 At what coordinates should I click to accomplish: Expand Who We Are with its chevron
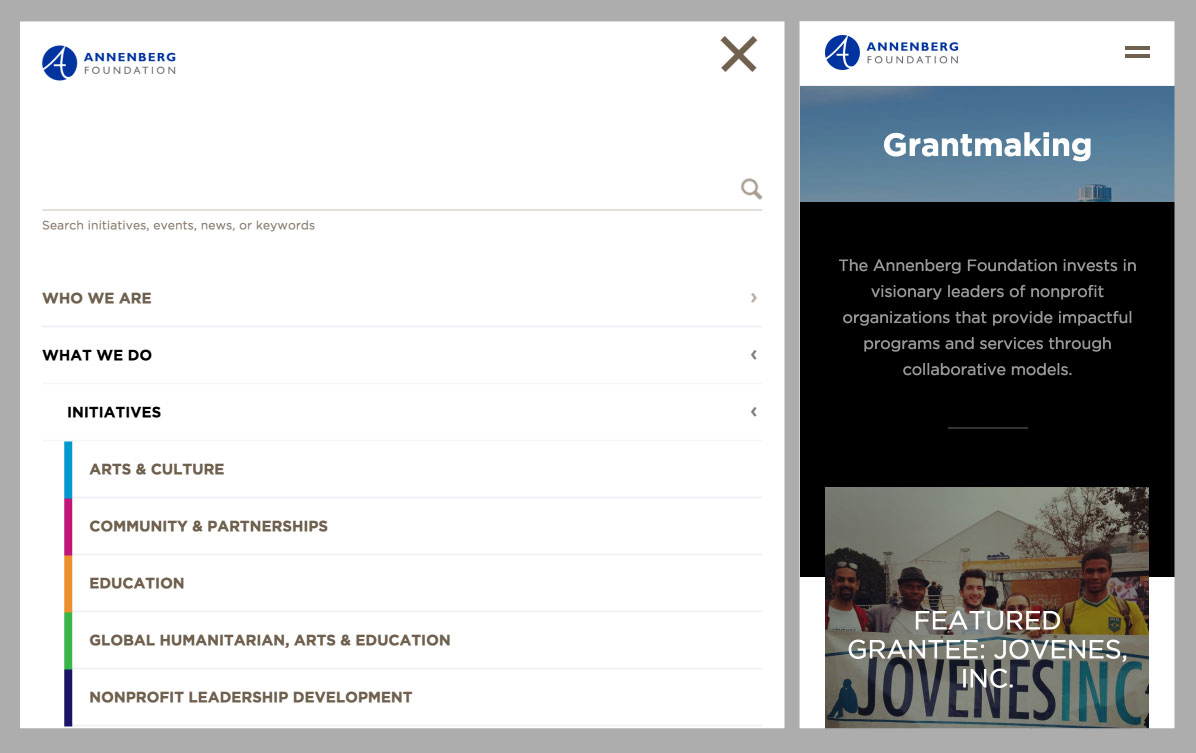(x=754, y=298)
